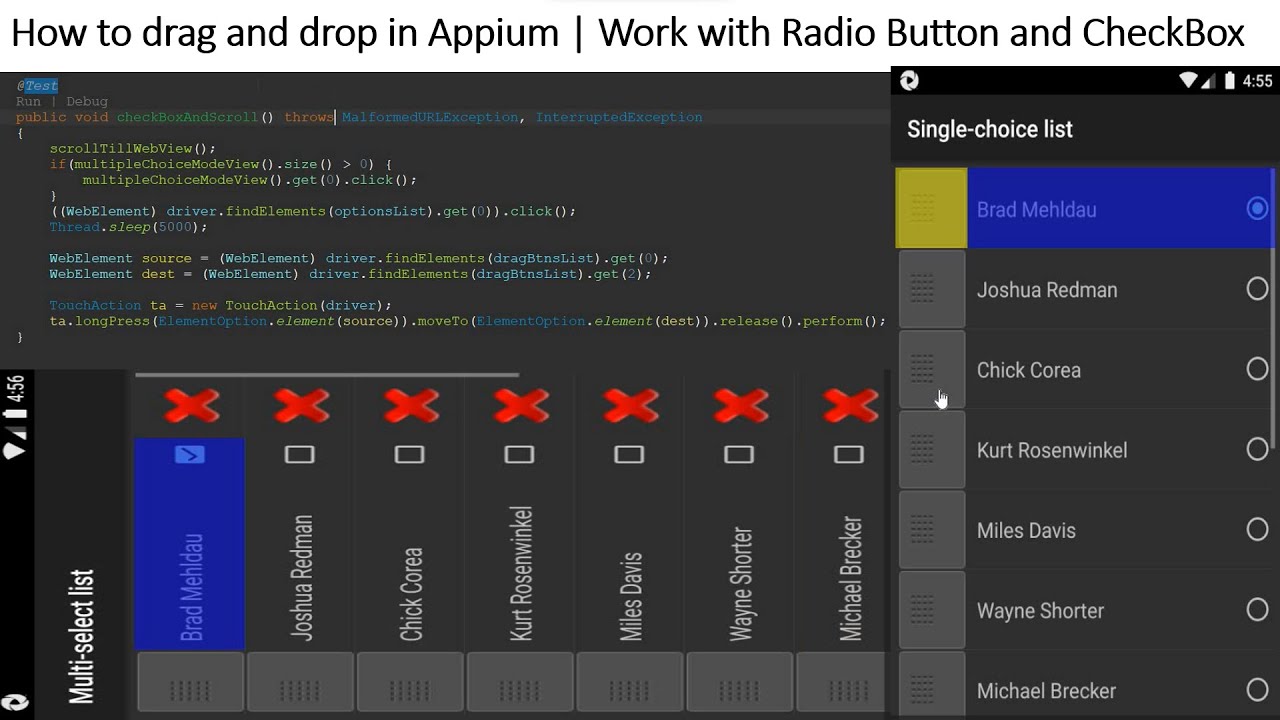Click red X above Brad Mehldau in multi-select list
1280x720 pixels.
coord(191,406)
